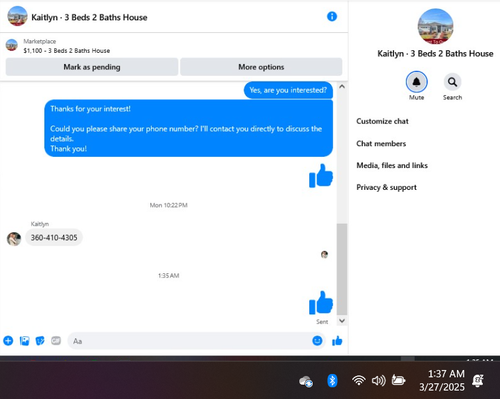
Task: Open the emoji picker in message box
Action: (317, 341)
